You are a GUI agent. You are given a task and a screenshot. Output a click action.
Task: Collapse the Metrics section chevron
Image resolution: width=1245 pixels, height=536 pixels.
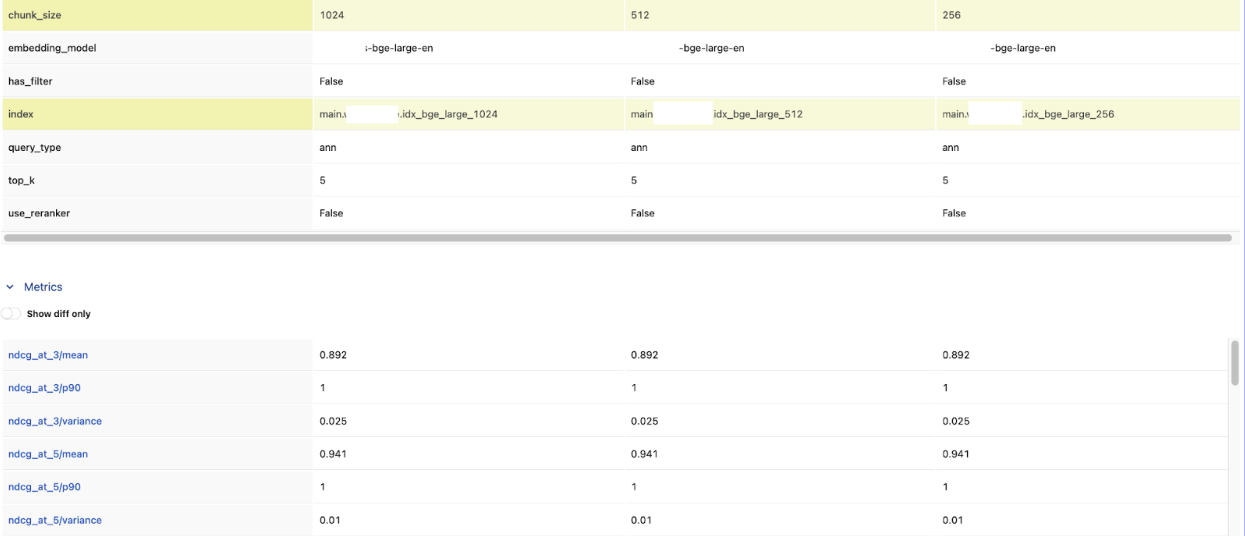[x=10, y=287]
